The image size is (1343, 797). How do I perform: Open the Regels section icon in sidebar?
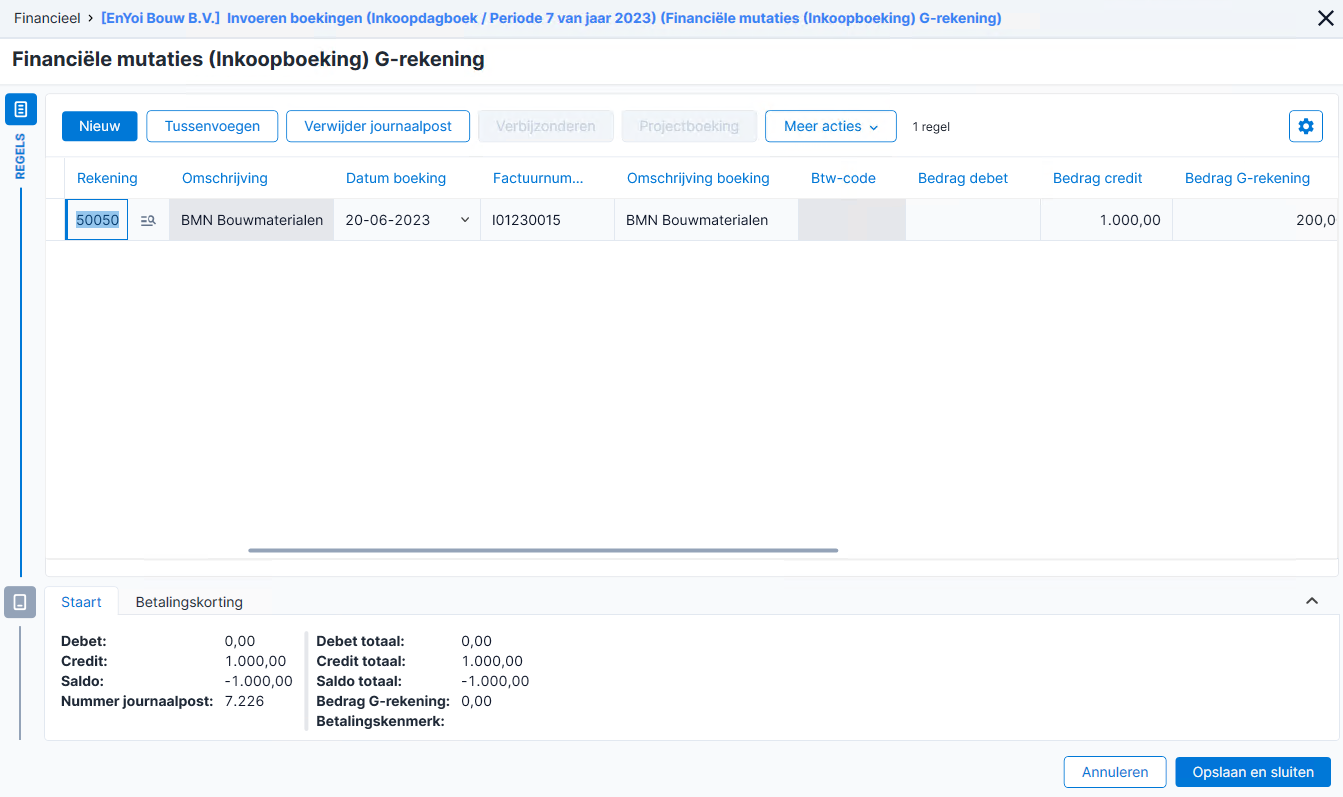(20, 109)
